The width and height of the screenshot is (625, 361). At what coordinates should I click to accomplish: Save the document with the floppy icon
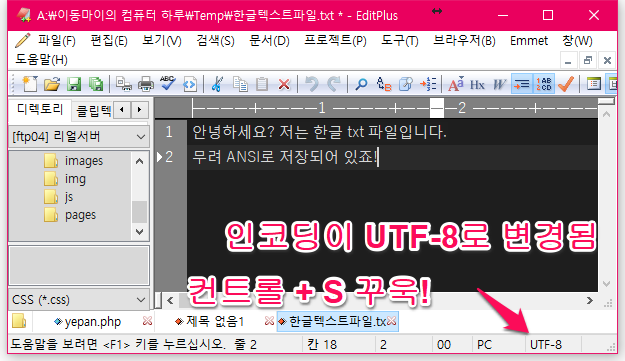point(74,84)
